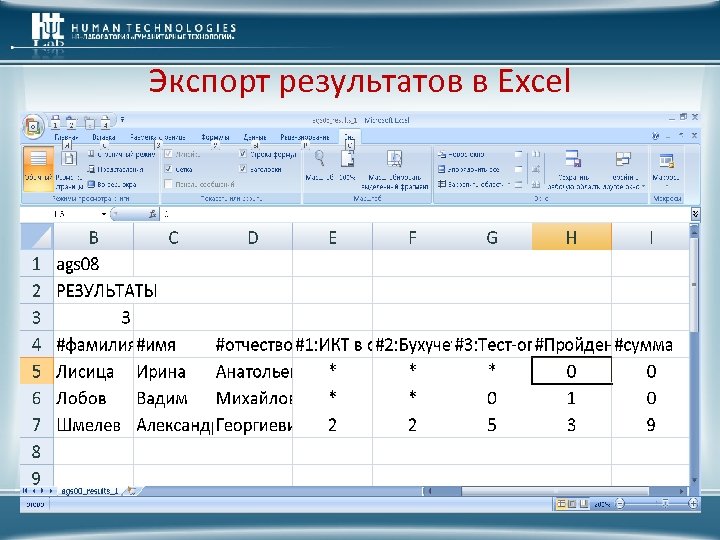Select Normal view in status bar
Screen dimensions: 720x540
(561, 504)
